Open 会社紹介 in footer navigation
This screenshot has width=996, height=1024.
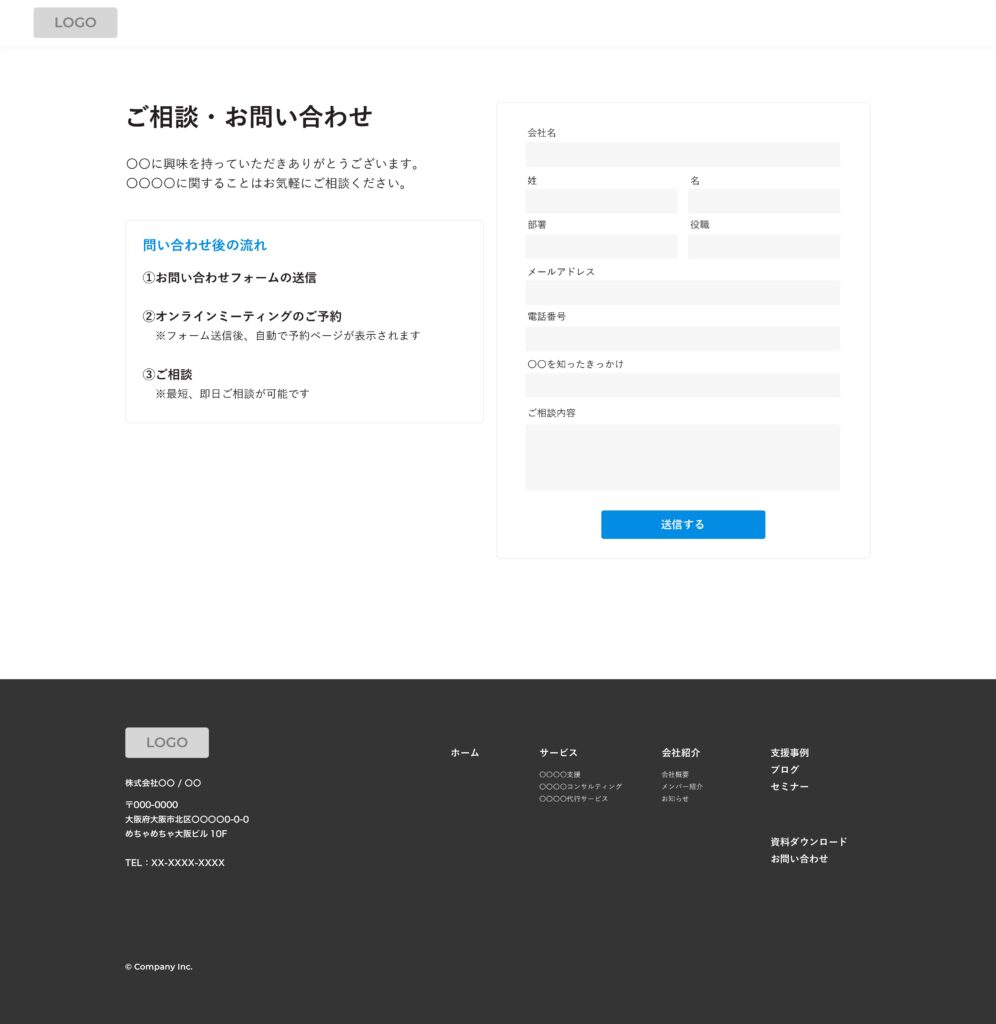680,753
